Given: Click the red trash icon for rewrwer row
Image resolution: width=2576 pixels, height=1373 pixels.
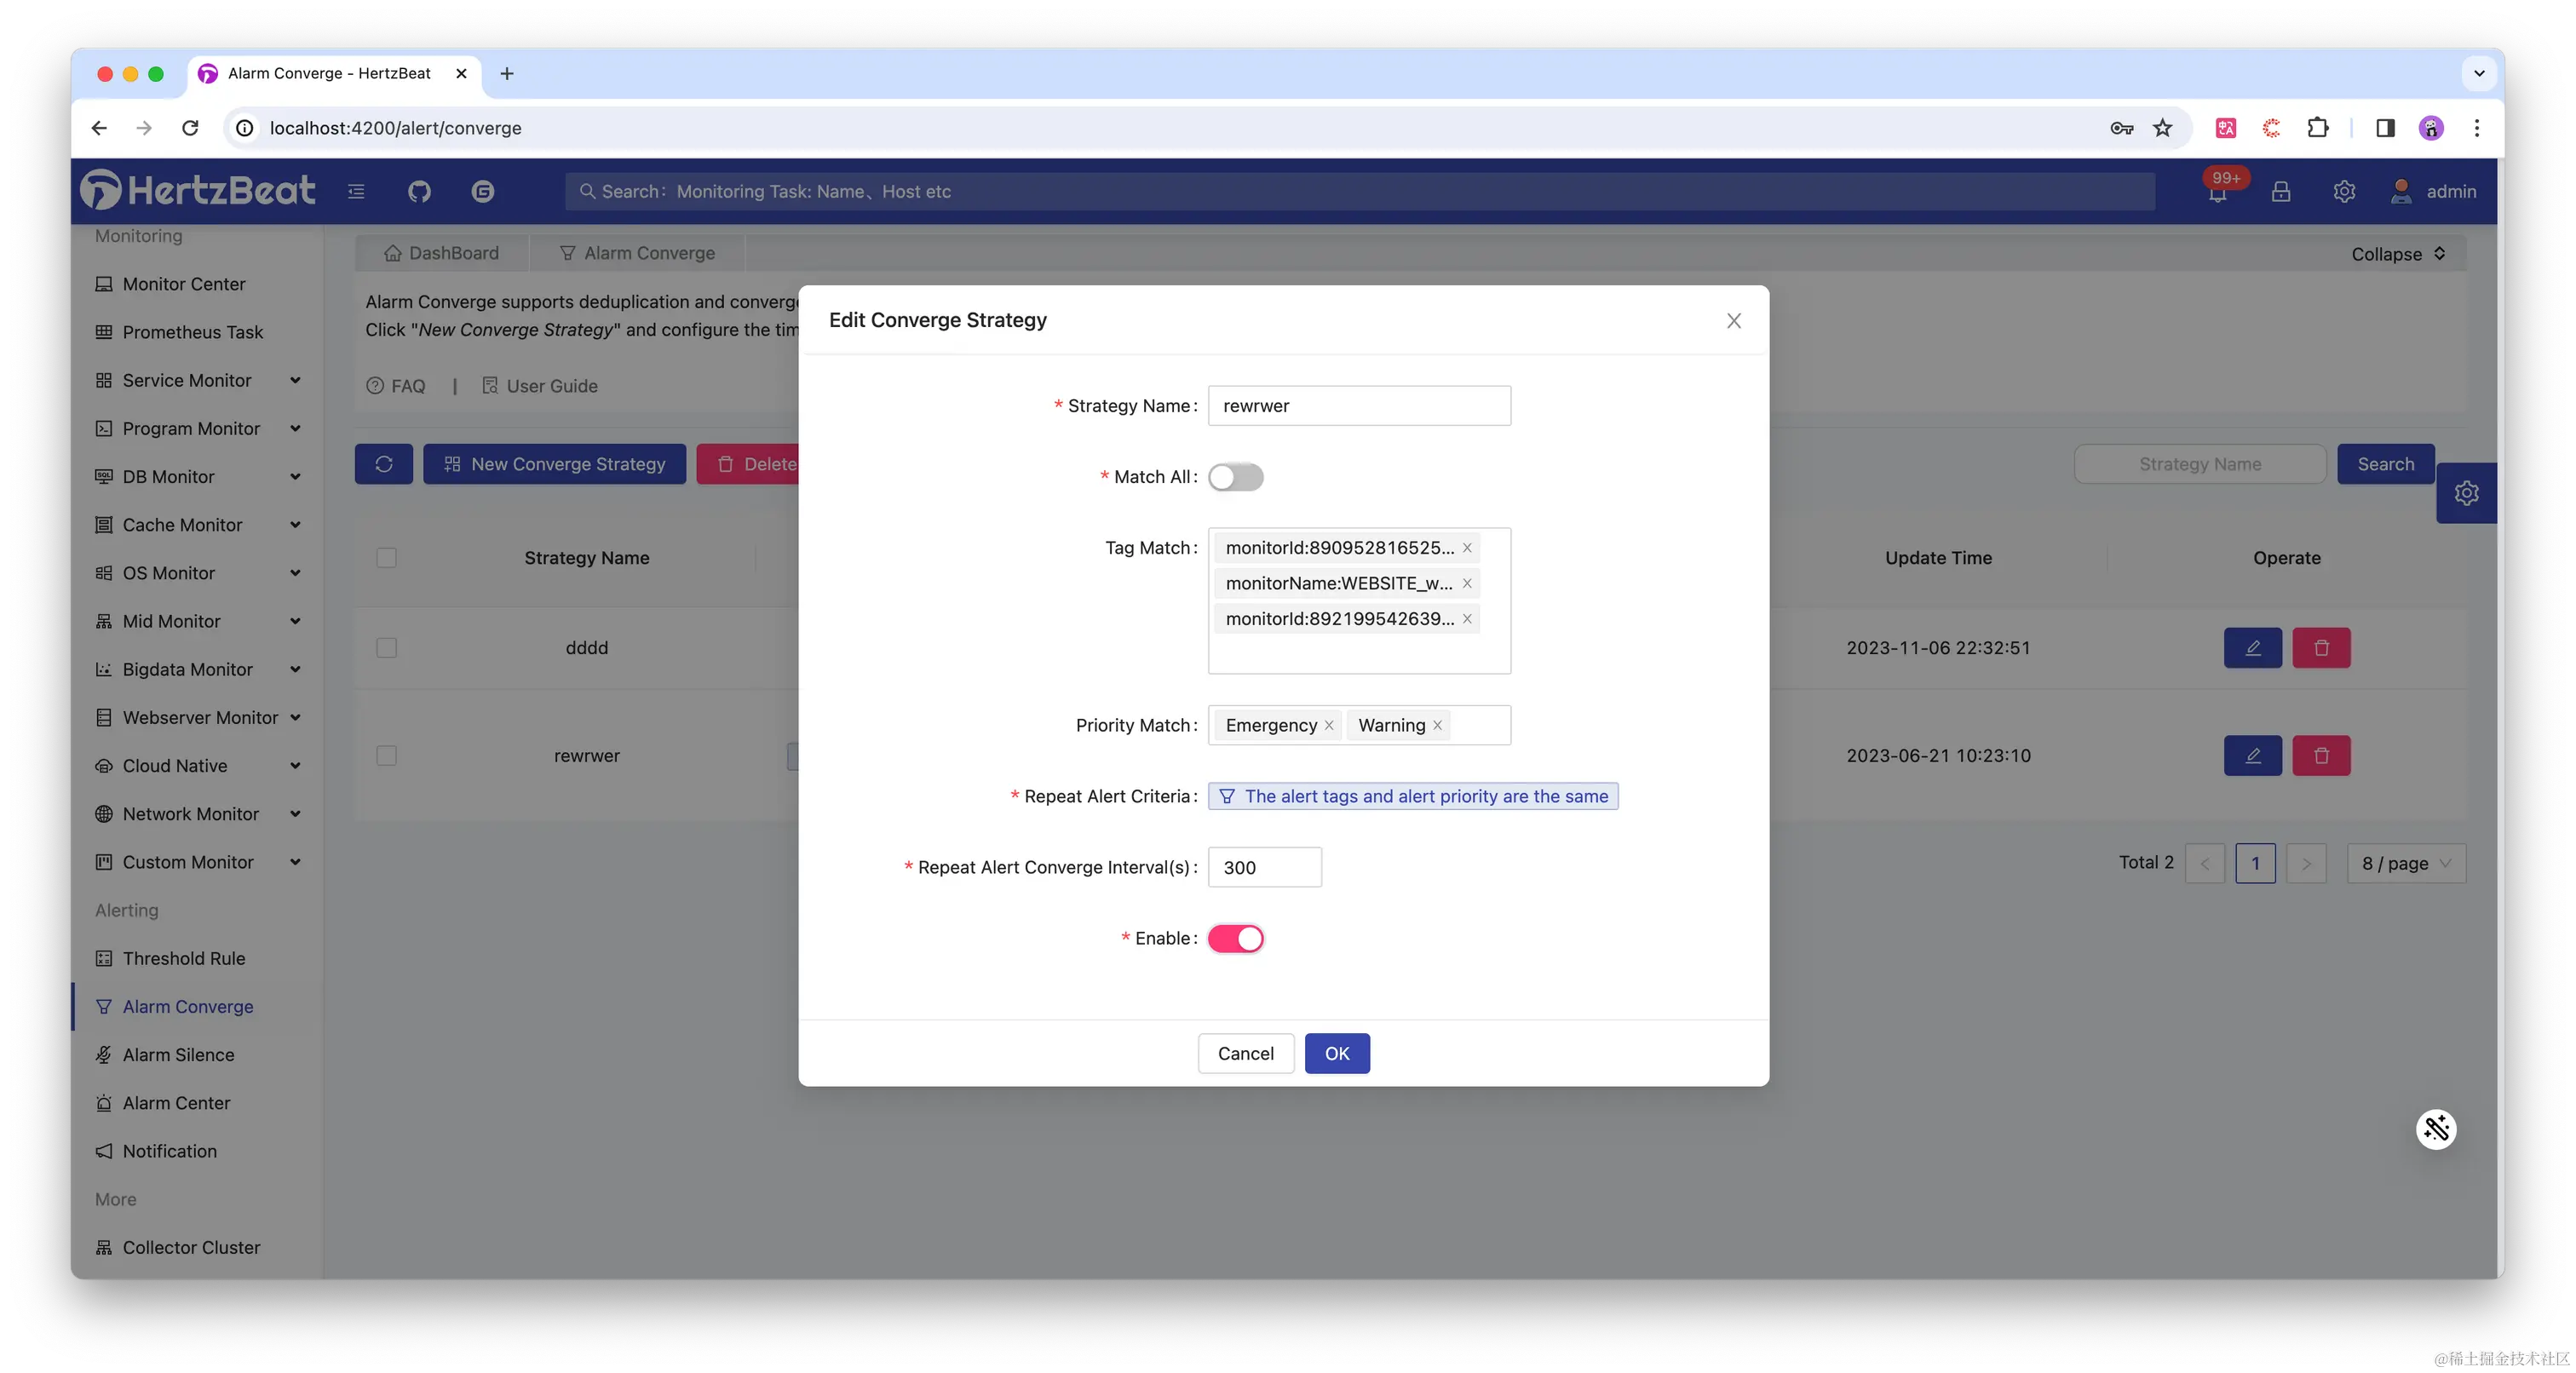Looking at the screenshot, I should coord(2321,756).
